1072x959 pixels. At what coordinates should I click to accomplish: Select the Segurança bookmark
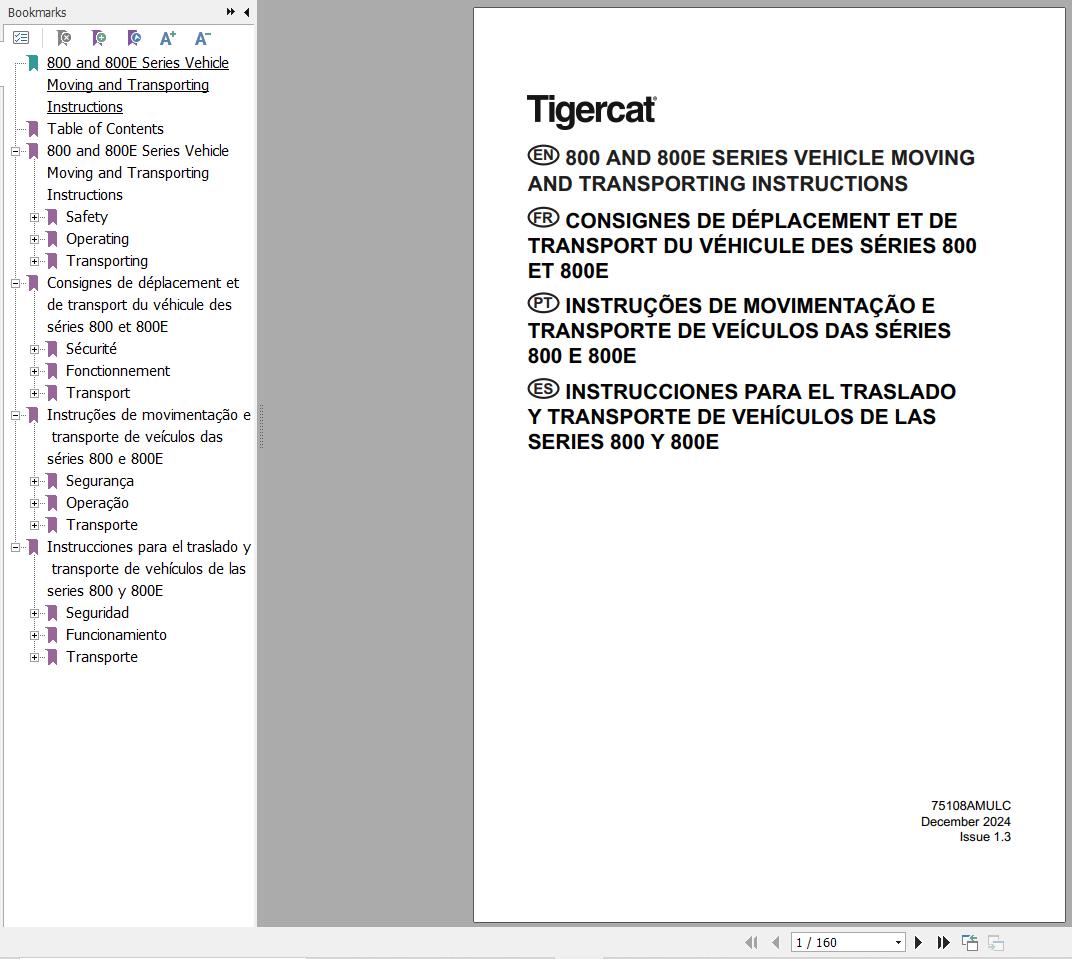click(100, 481)
